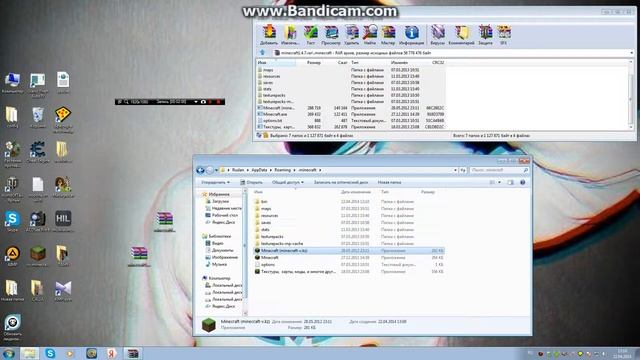Go up one folder level in WinRAR

pos(262,53)
